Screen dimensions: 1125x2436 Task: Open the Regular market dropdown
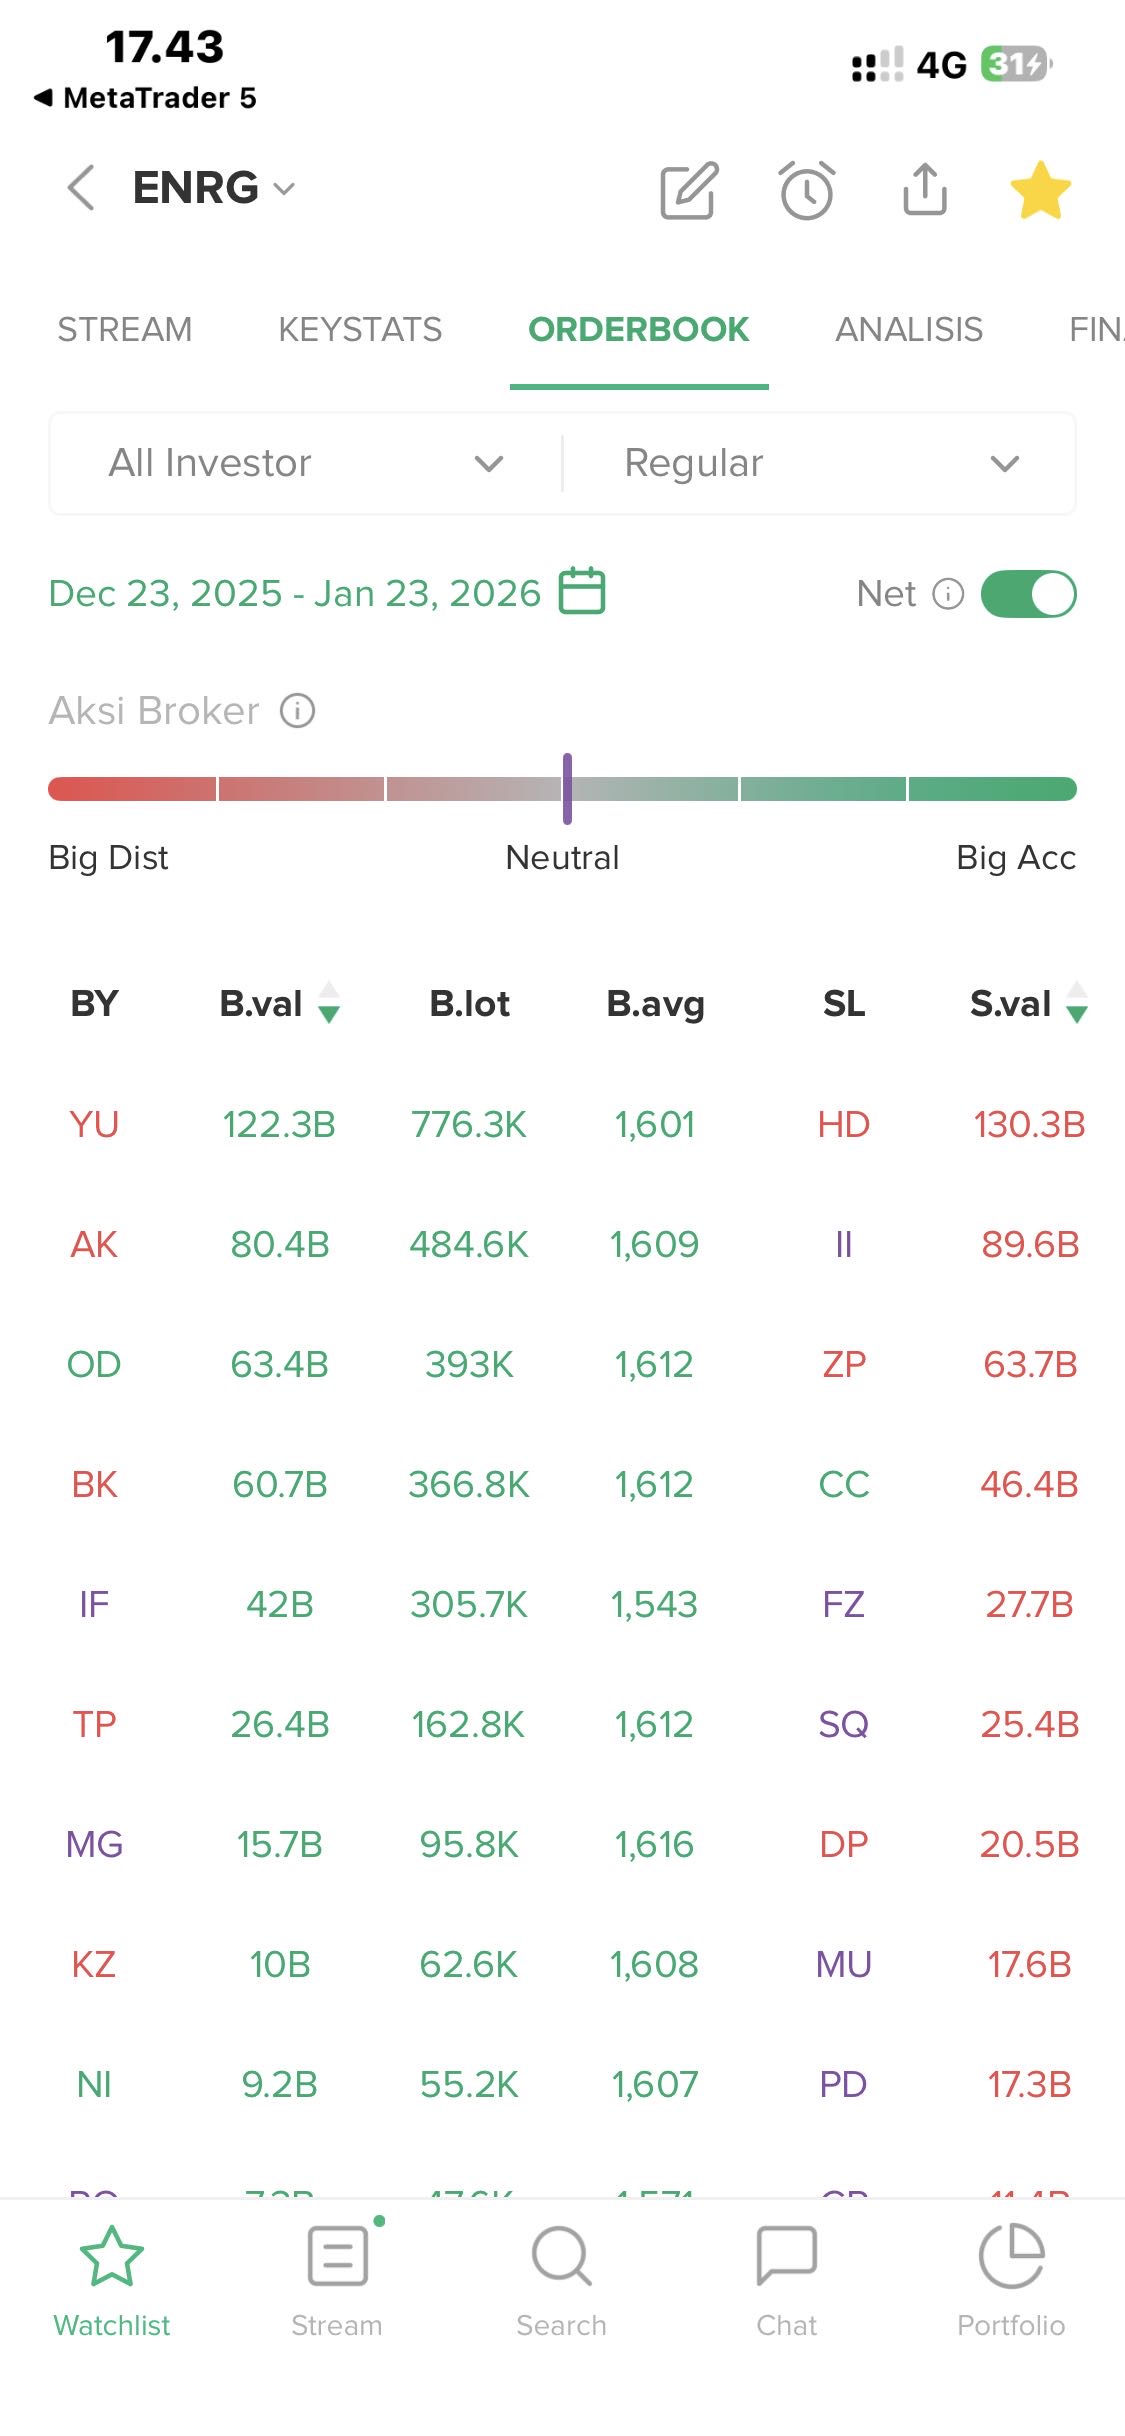[820, 463]
